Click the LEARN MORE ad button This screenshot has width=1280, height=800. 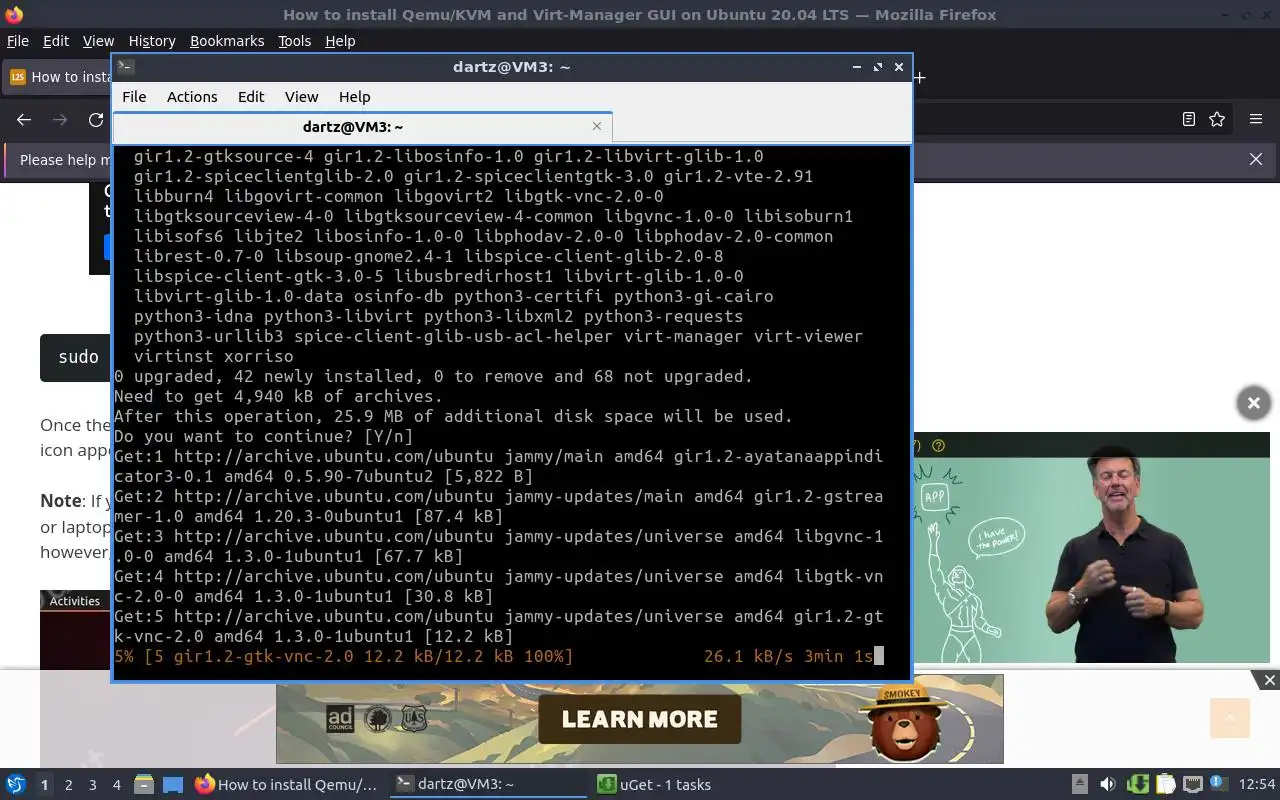point(640,719)
